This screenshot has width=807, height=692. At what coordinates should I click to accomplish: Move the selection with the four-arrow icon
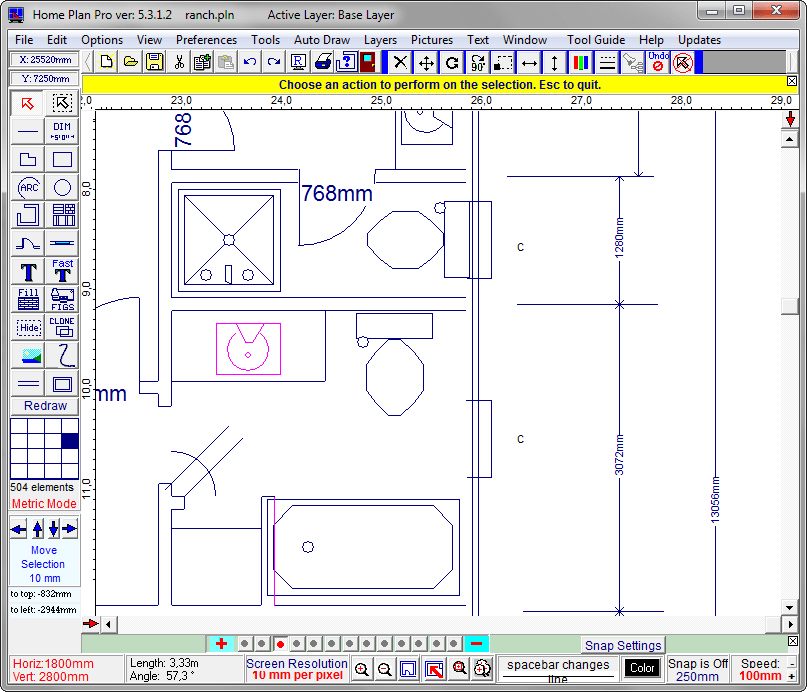point(426,63)
